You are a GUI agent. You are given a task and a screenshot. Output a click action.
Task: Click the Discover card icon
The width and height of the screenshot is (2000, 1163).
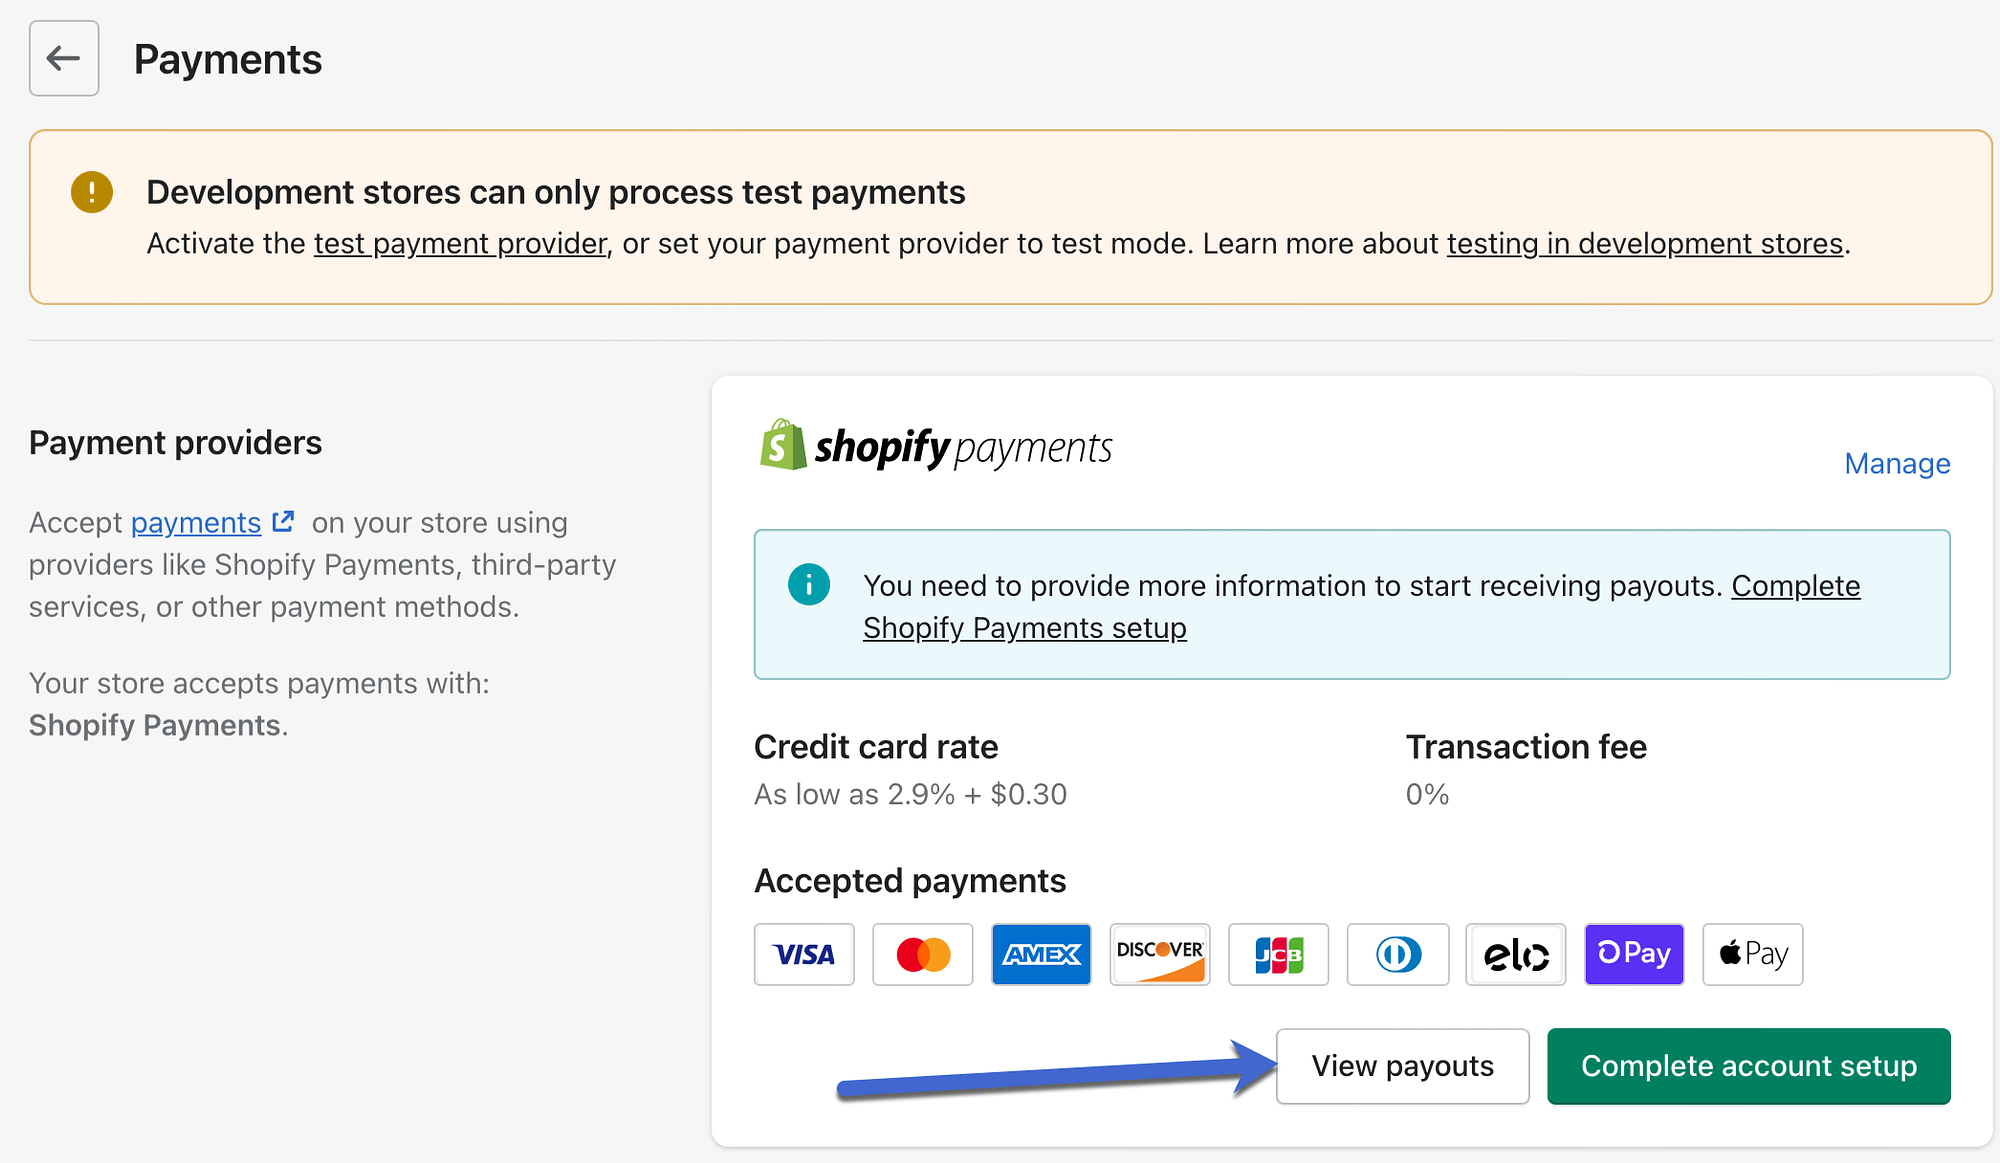click(1158, 954)
